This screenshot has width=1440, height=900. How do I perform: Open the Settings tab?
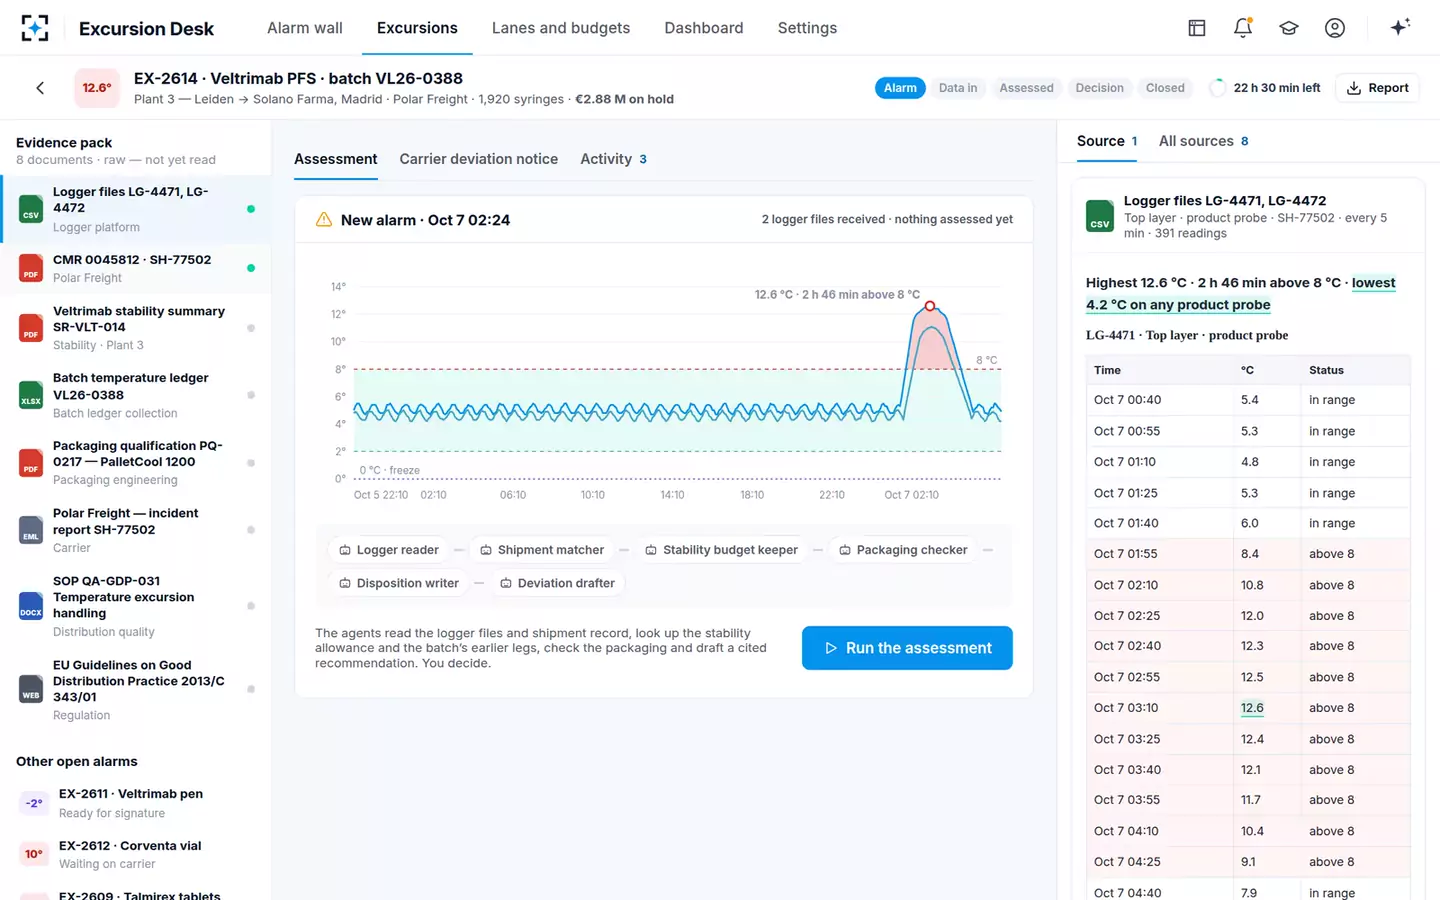pyautogui.click(x=807, y=28)
